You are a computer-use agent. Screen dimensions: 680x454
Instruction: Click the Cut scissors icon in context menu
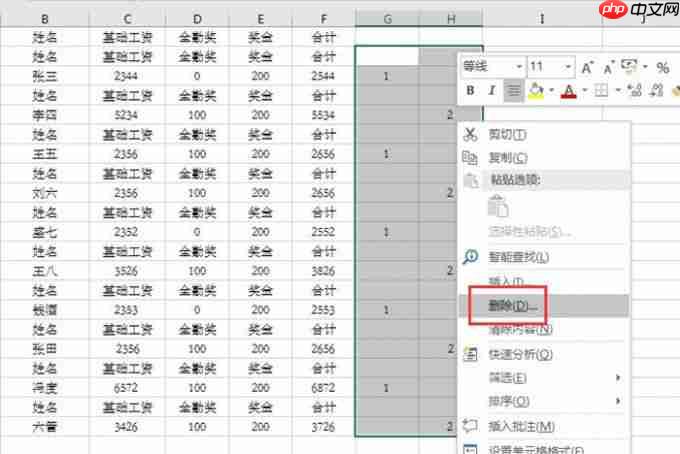point(470,134)
